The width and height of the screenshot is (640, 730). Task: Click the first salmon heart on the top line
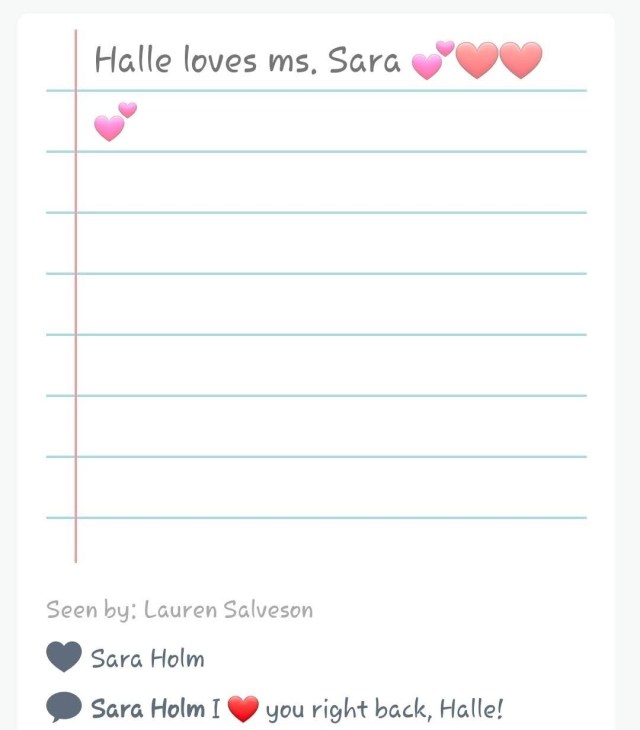[476, 61]
